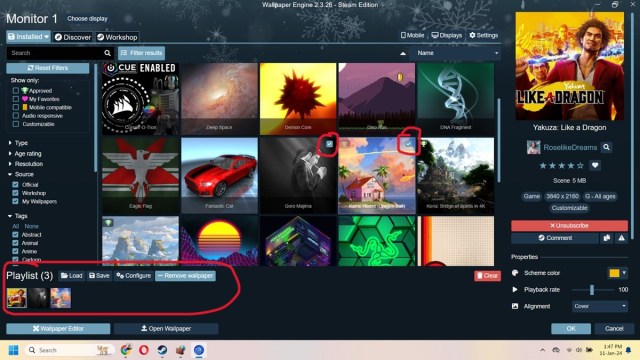Open the Installed tab dropdown

[x=28, y=37]
